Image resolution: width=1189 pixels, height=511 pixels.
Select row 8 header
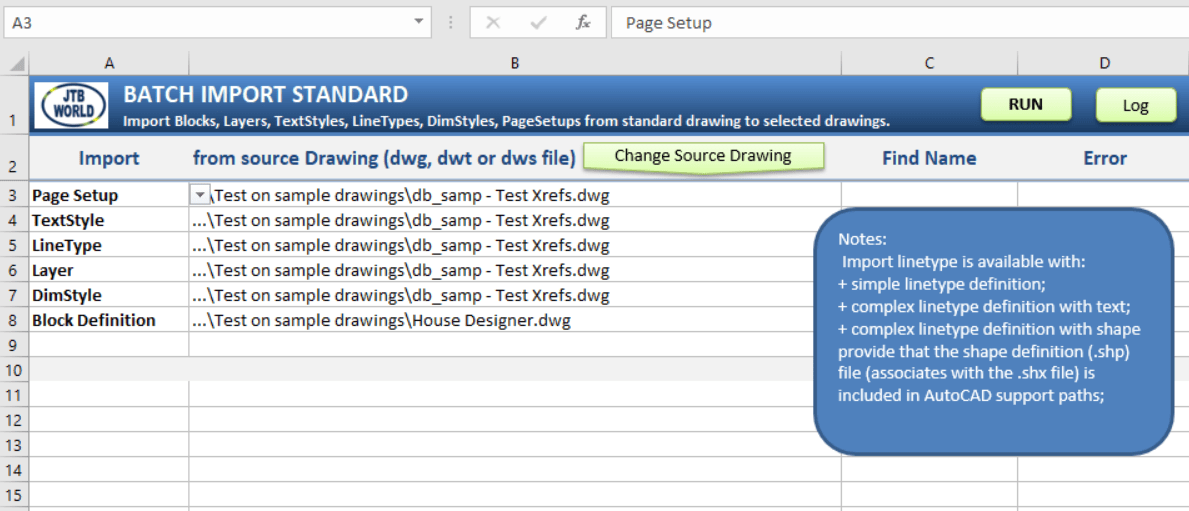[14, 320]
